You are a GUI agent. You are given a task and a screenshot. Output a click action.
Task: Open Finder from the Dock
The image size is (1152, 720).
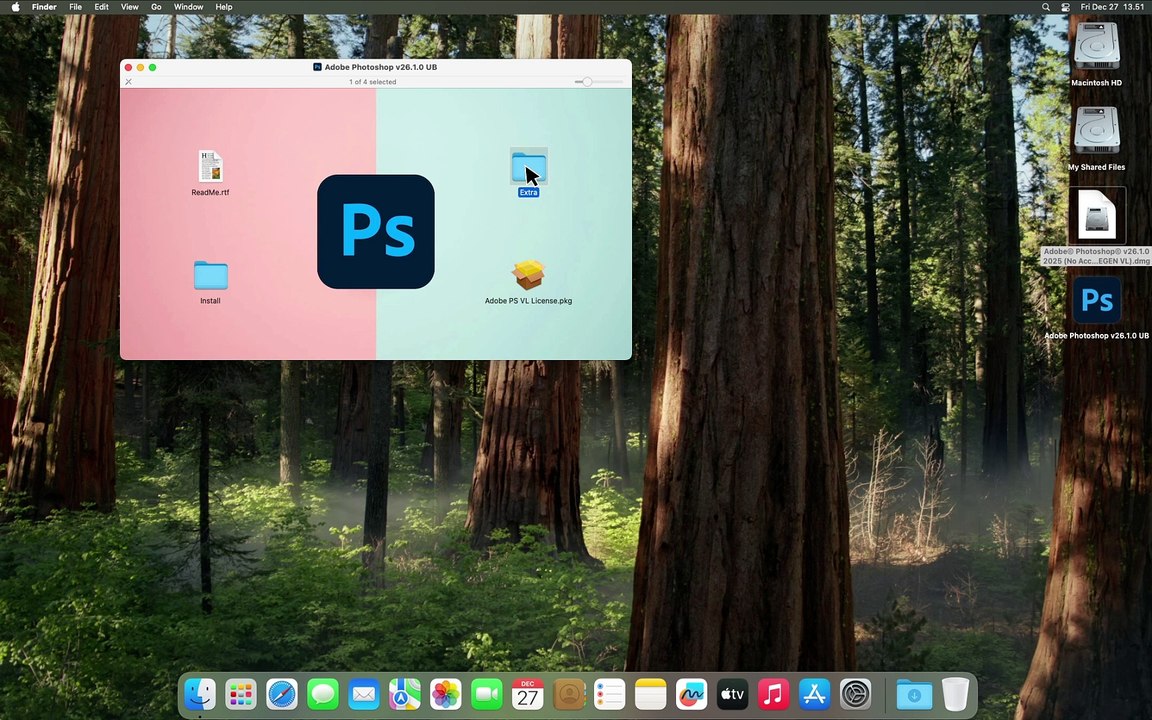200,694
